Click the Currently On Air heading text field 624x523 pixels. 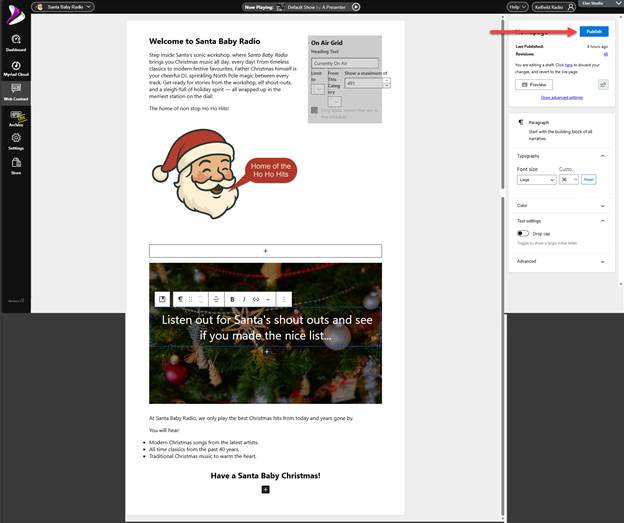coord(345,63)
